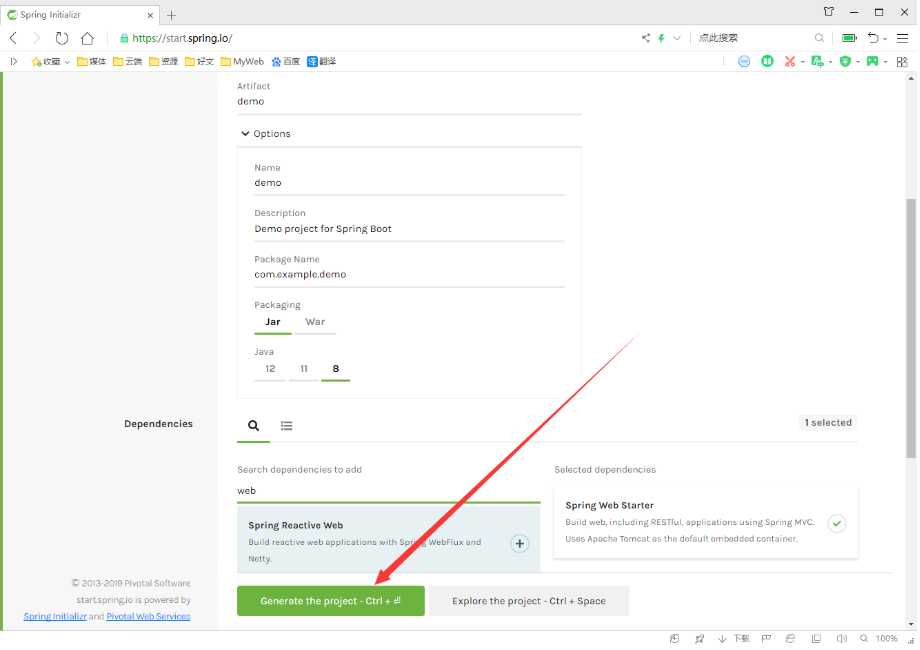920x650 pixels.
Task: Add Spring Reactive Web with plus icon
Action: (x=519, y=544)
